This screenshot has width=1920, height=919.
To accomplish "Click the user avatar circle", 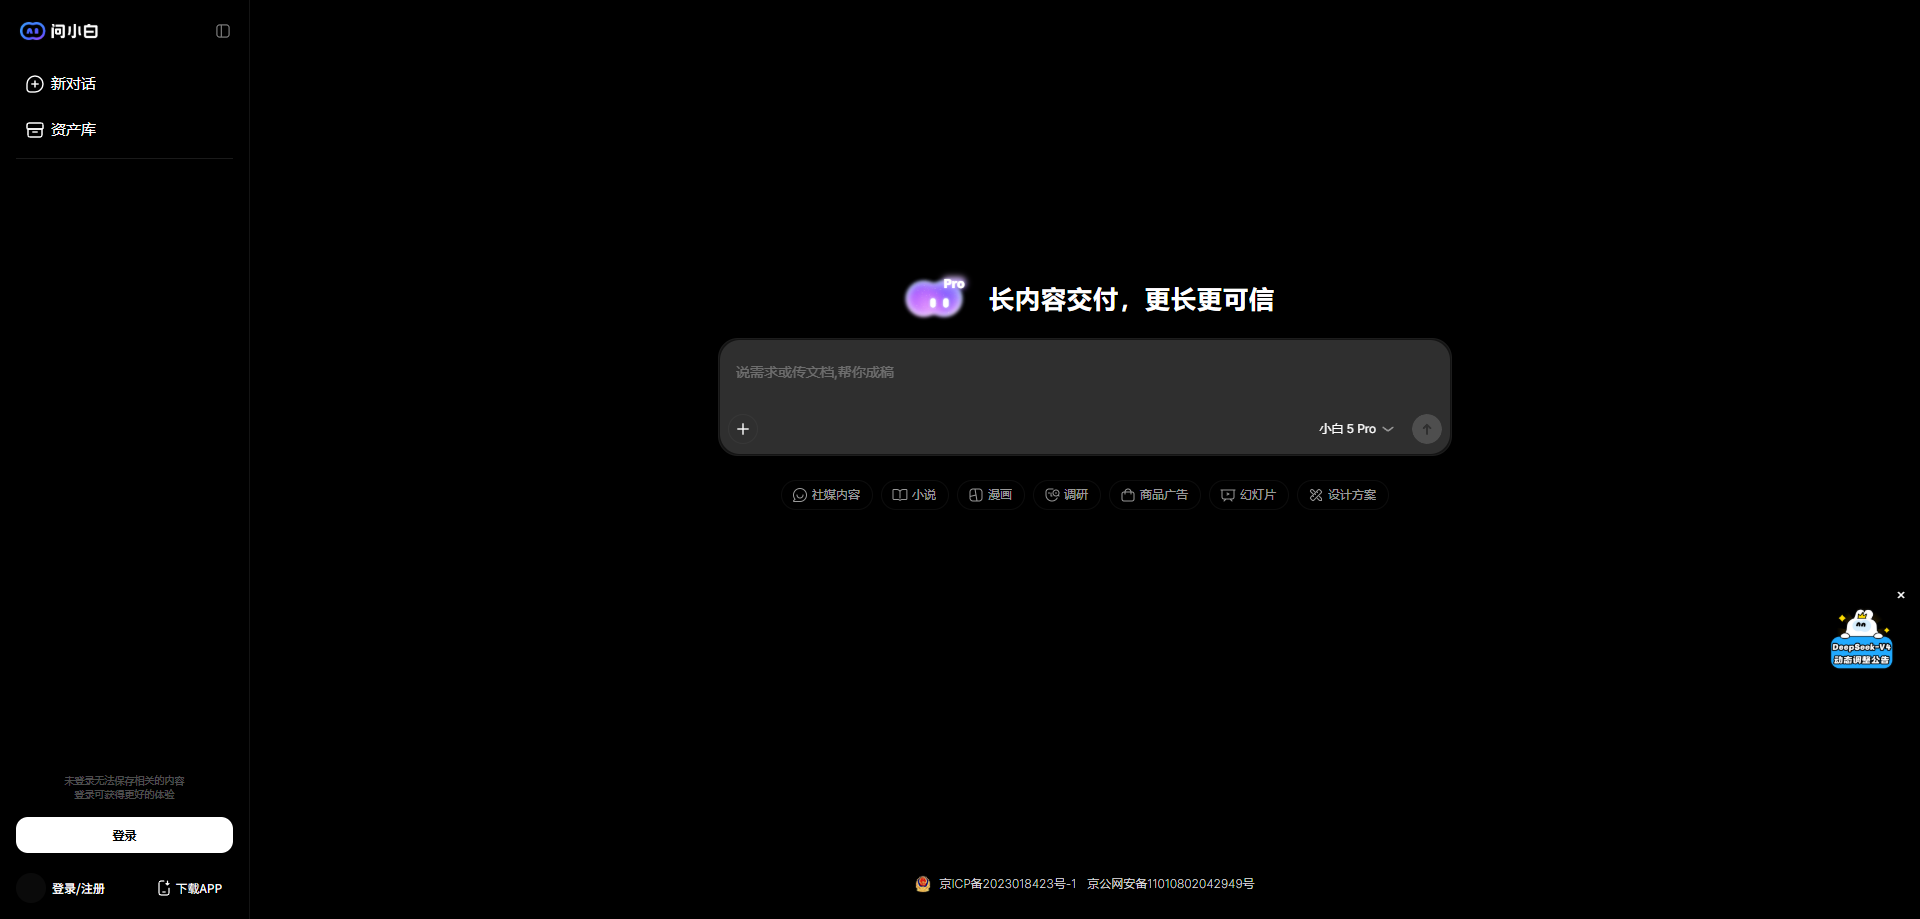I will point(31,888).
